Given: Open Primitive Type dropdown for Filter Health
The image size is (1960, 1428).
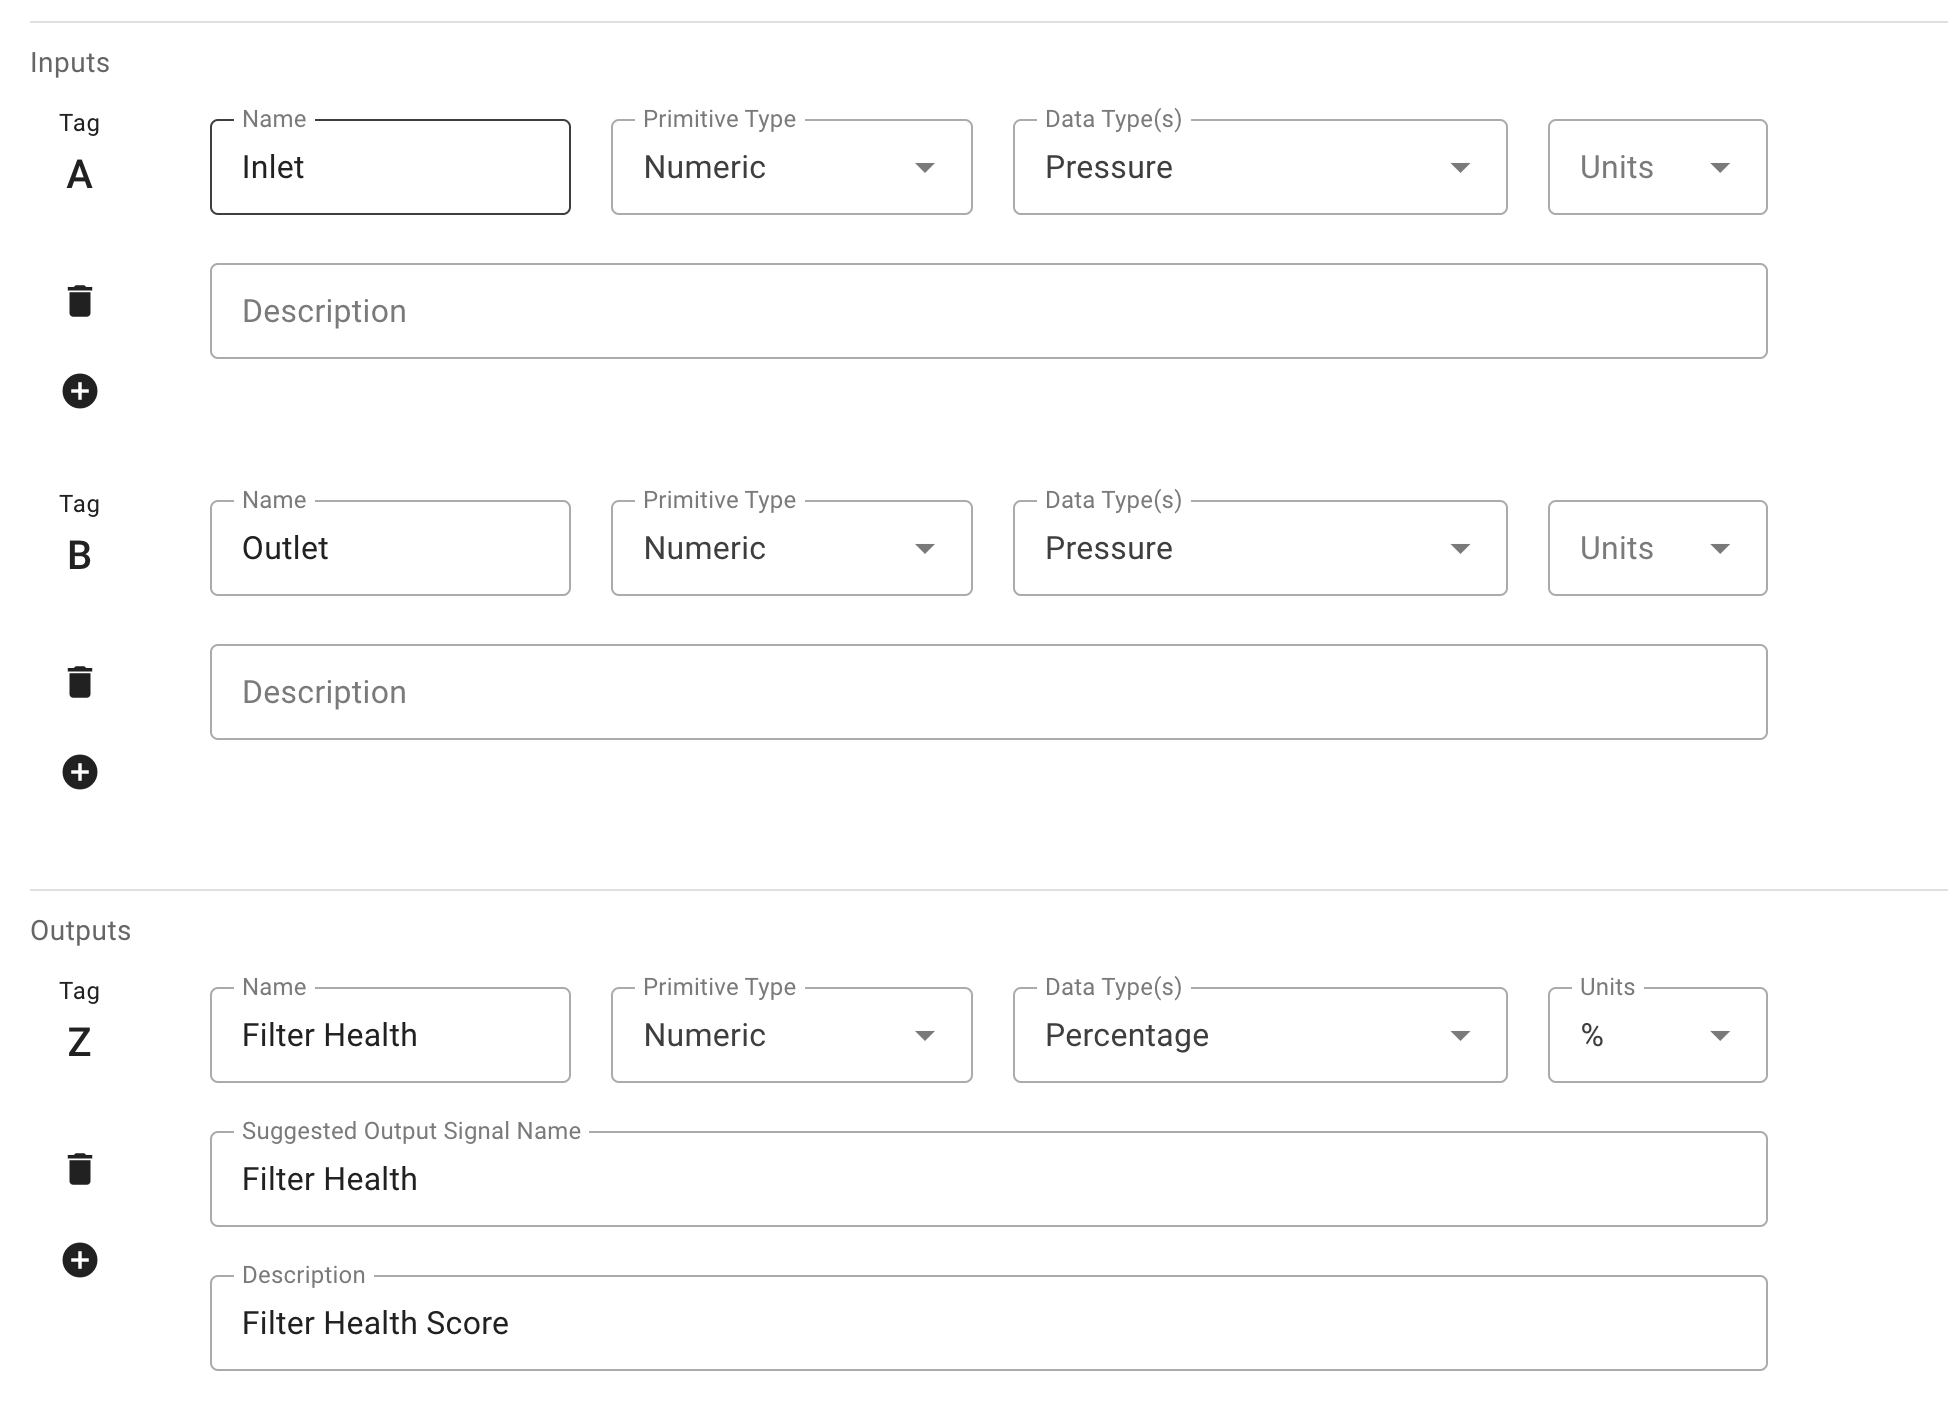Looking at the screenshot, I should pyautogui.click(x=791, y=1035).
